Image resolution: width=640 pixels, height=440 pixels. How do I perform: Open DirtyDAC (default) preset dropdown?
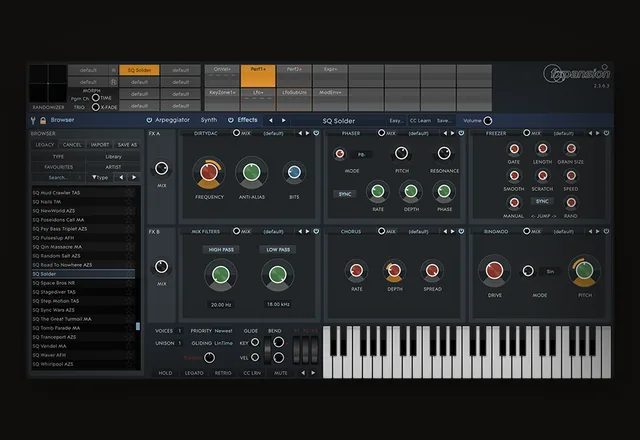coord(273,133)
